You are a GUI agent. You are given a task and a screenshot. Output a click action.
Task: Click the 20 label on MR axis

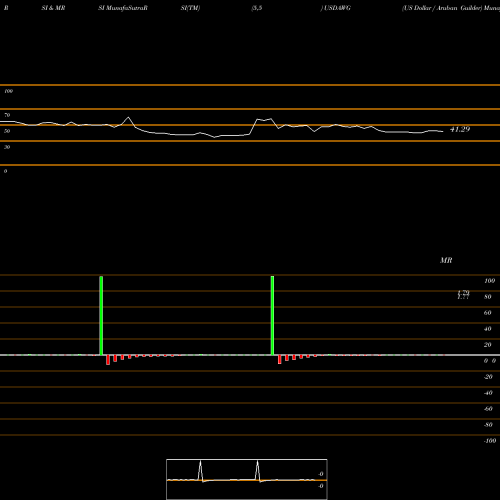pos(488,345)
